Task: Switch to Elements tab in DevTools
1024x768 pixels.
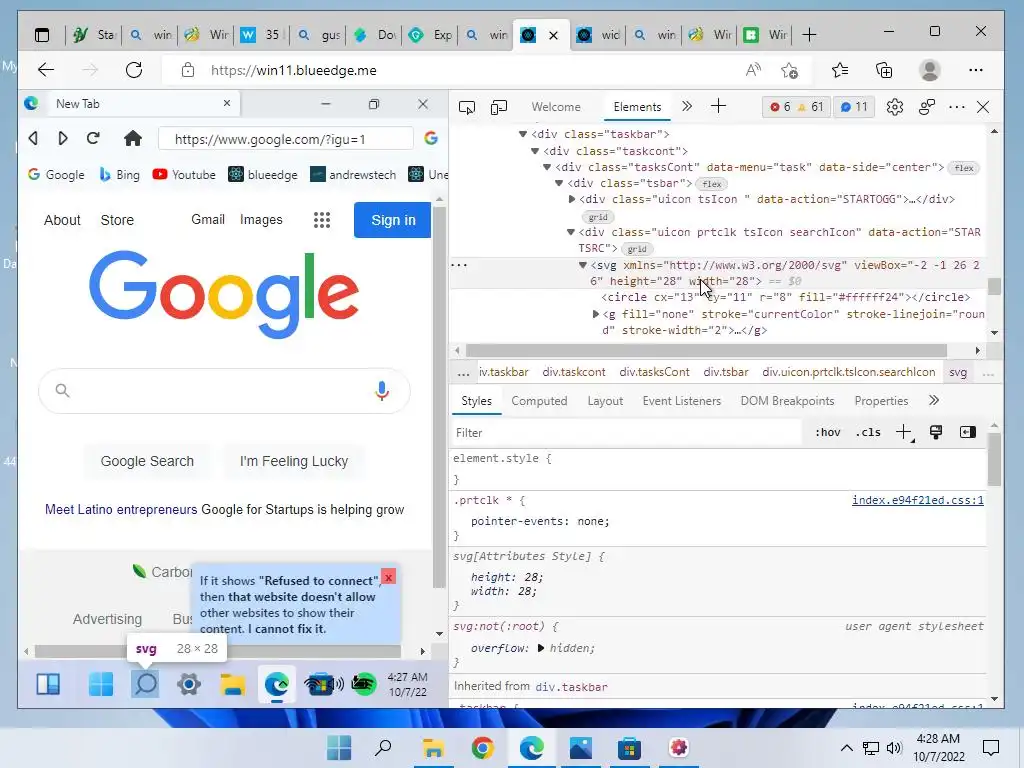Action: click(637, 107)
